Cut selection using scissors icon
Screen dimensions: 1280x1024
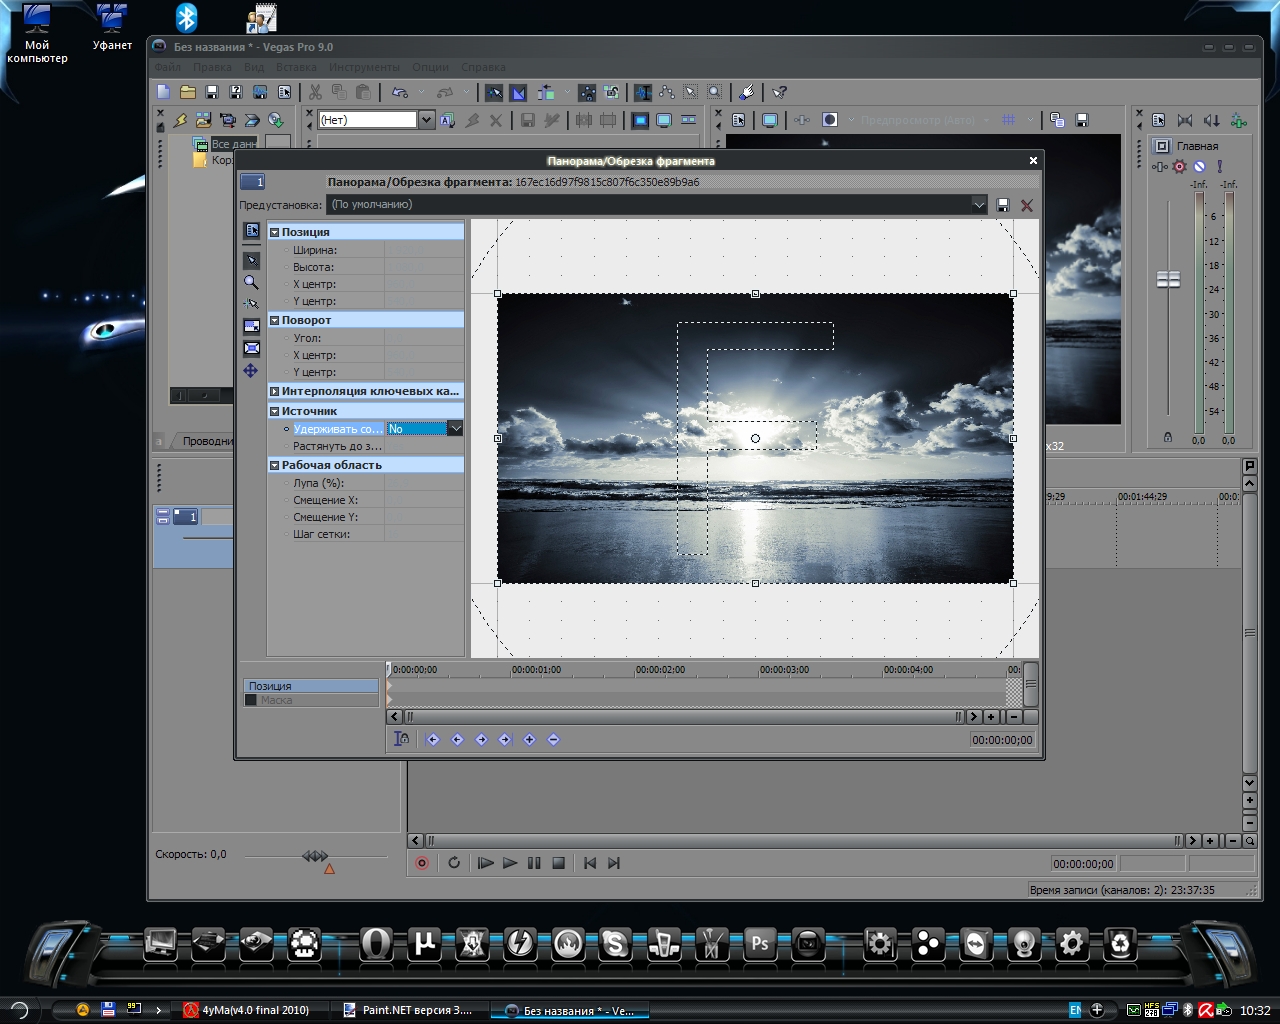(315, 92)
